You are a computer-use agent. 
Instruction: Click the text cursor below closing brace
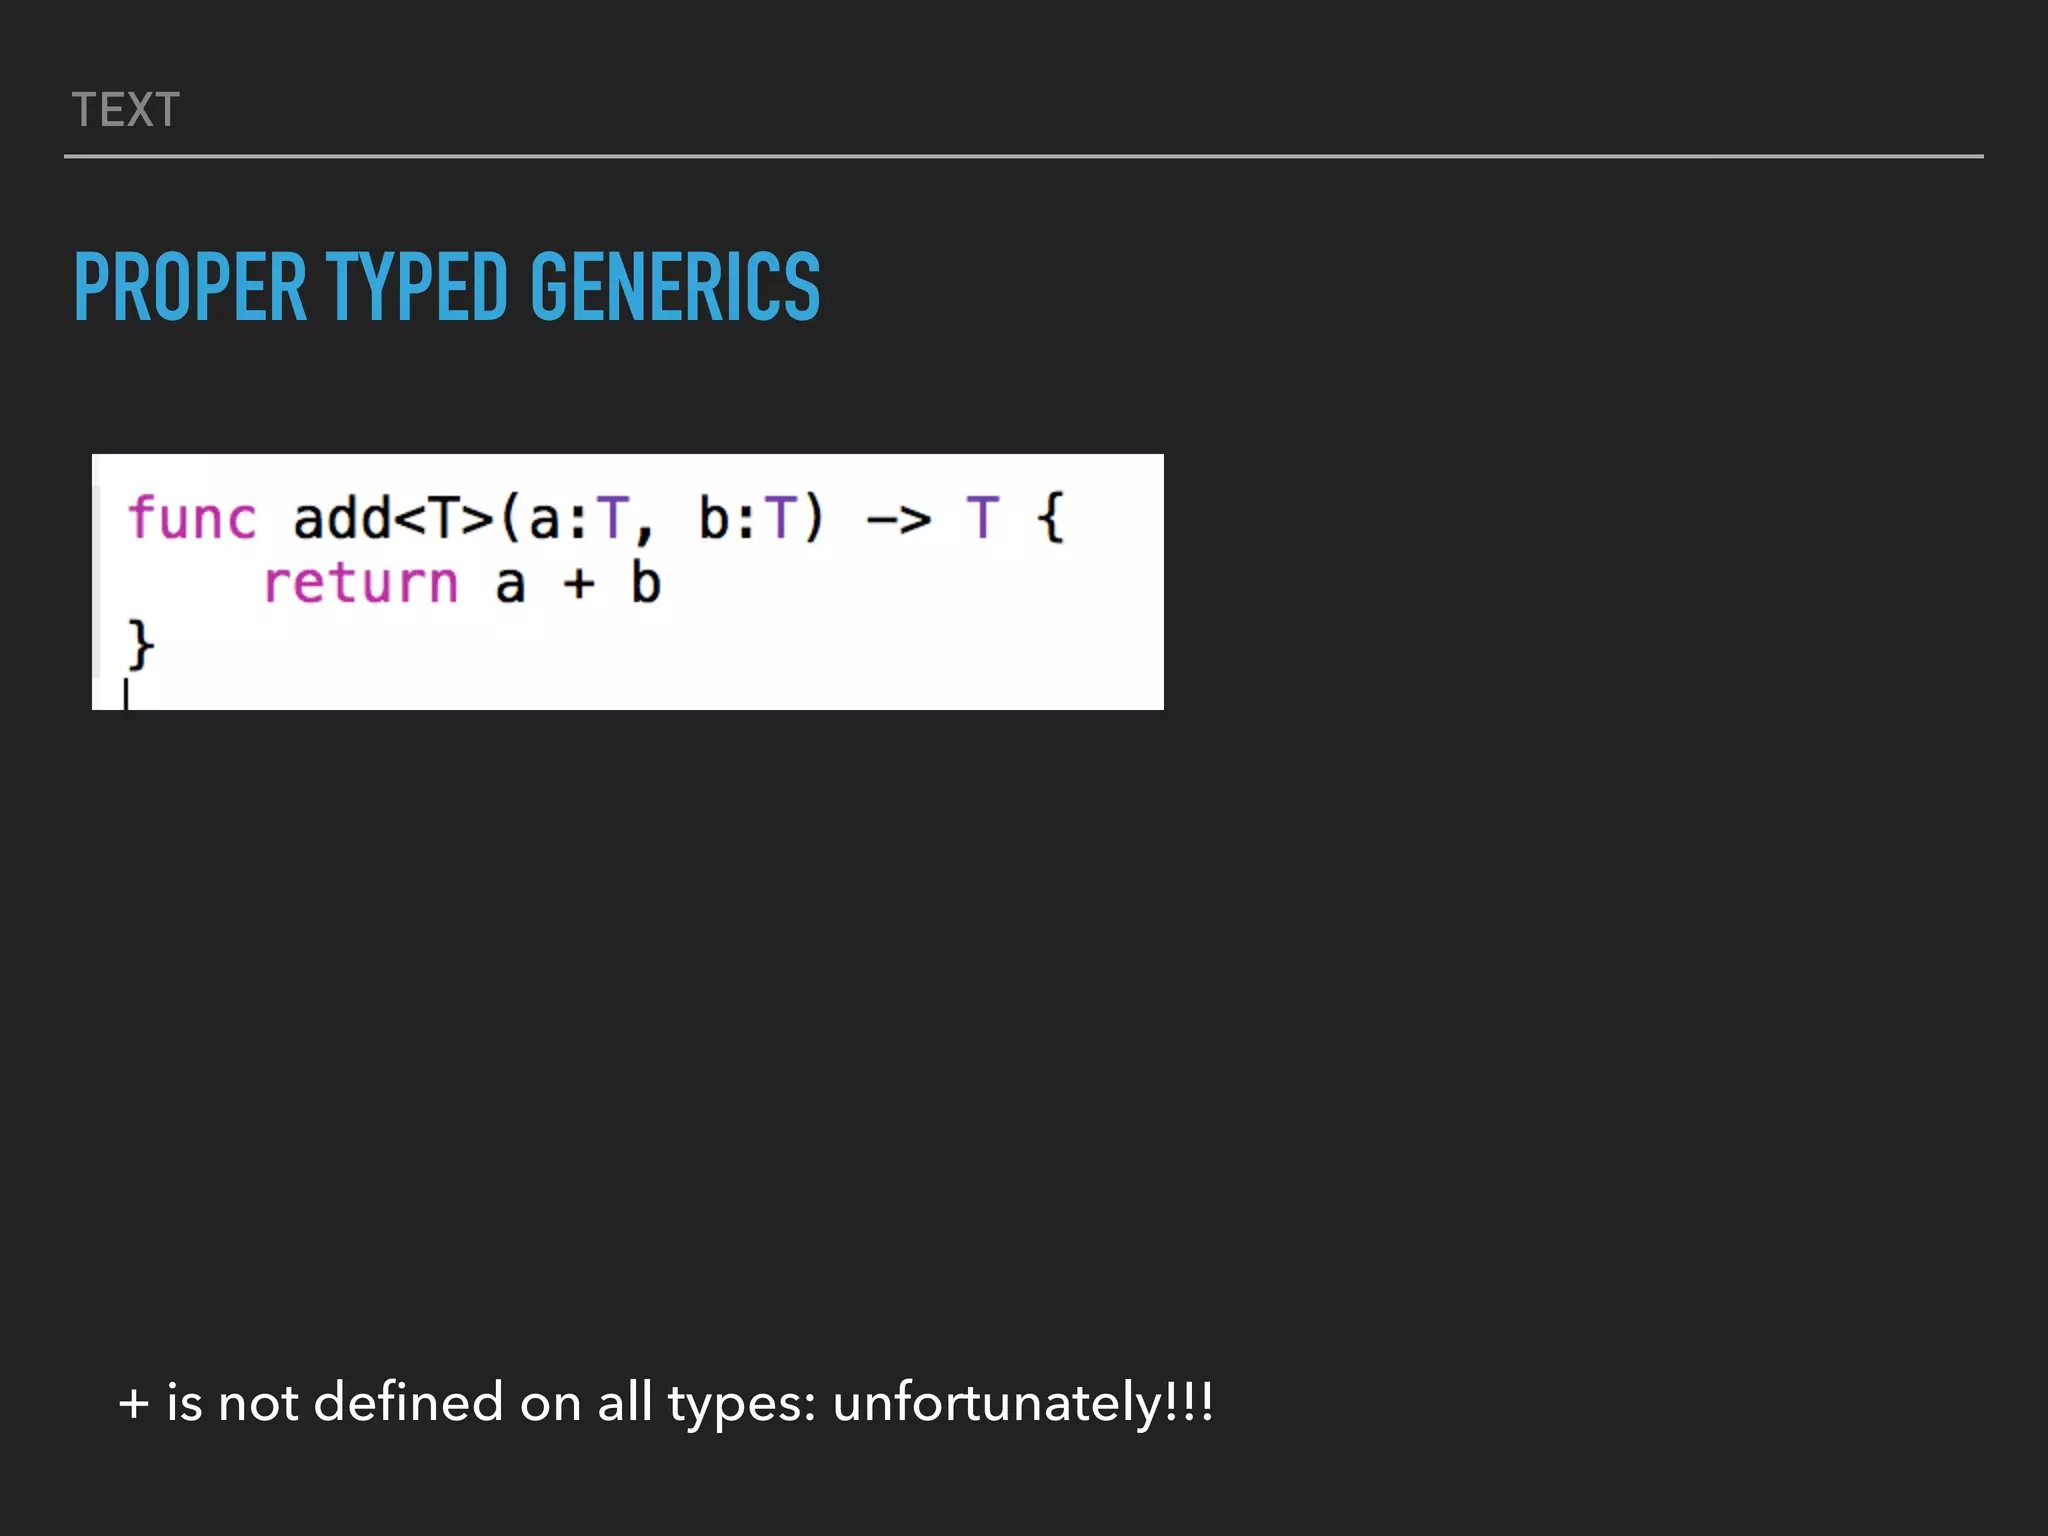tap(126, 693)
